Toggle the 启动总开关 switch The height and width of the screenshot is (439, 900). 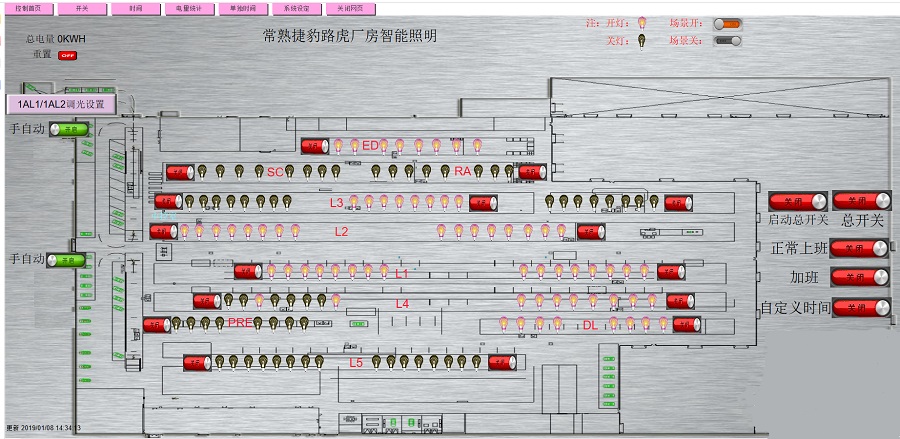click(x=797, y=202)
